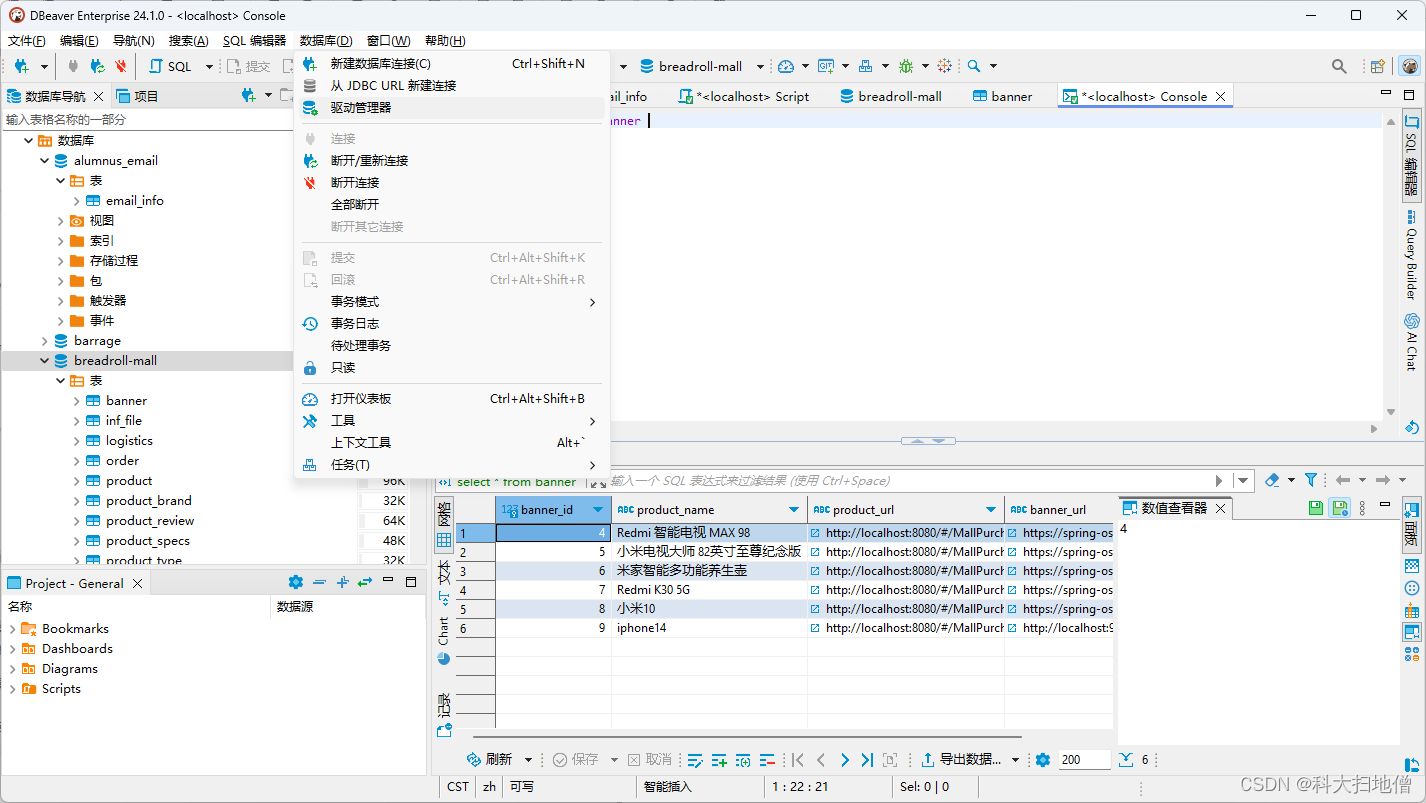The image size is (1426, 803).
Task: Open the banner_id column filter dropdown
Action: click(598, 509)
